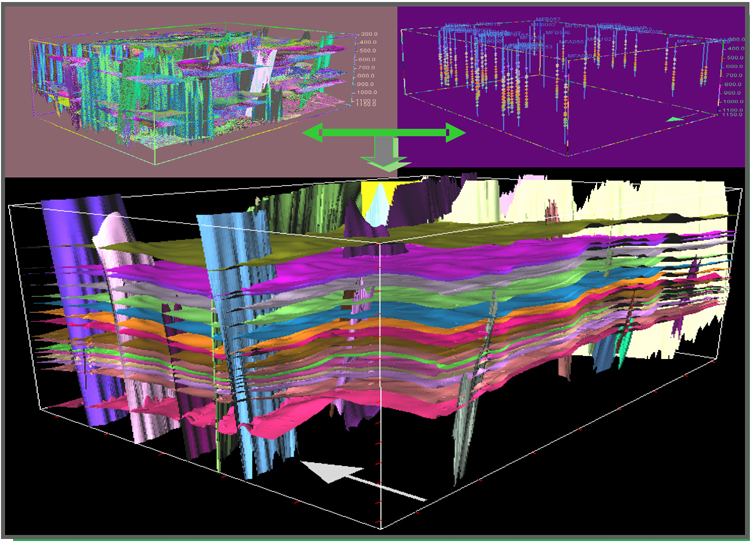The image size is (750, 541).
Task: Click the pink-white fault in top-left view
Action: coord(262,75)
